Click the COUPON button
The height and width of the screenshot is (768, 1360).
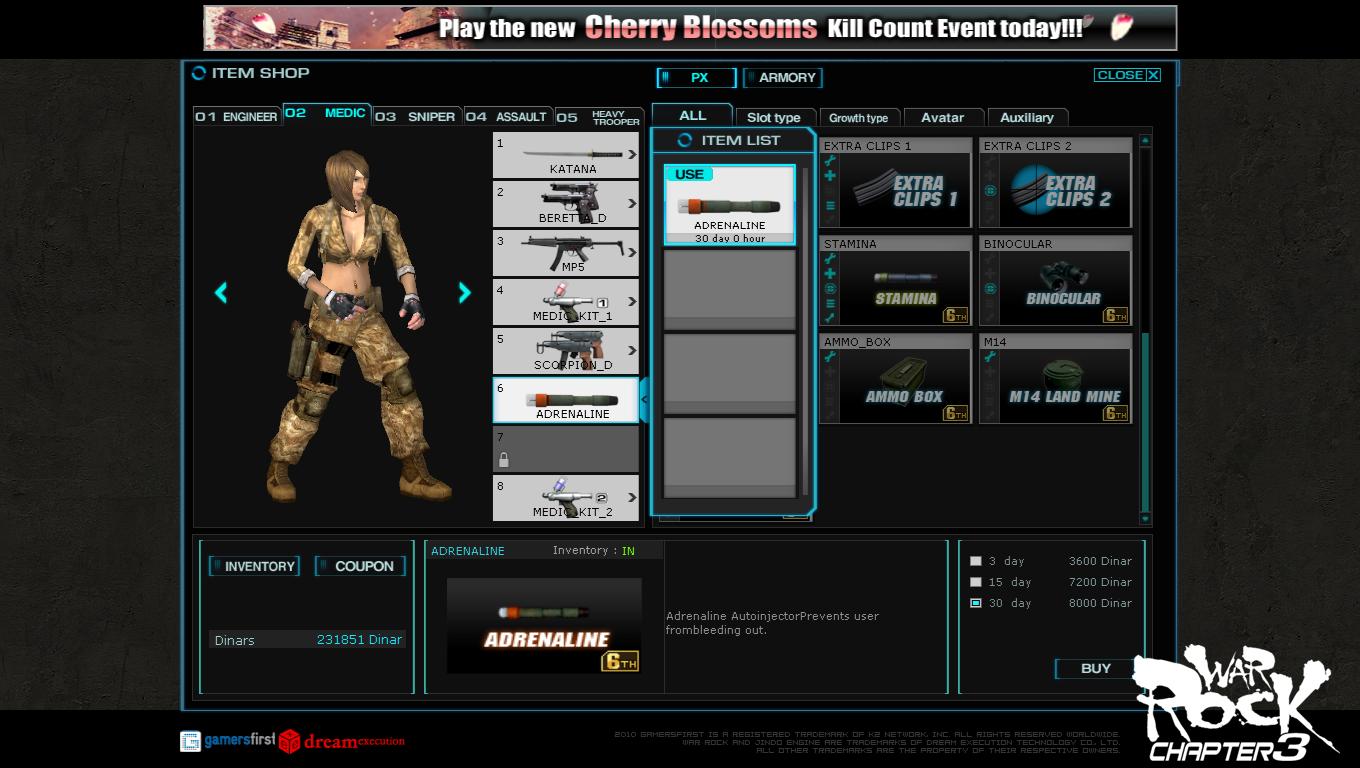[x=360, y=566]
